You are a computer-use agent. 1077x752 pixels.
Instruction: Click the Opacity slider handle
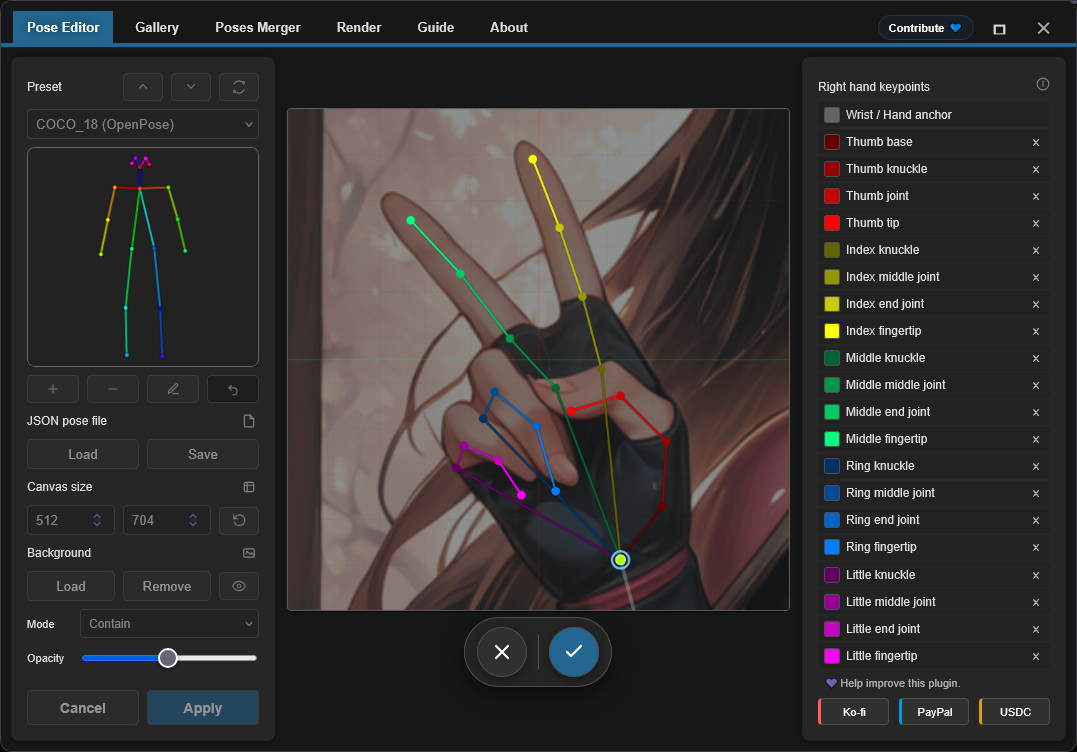pyautogui.click(x=168, y=658)
